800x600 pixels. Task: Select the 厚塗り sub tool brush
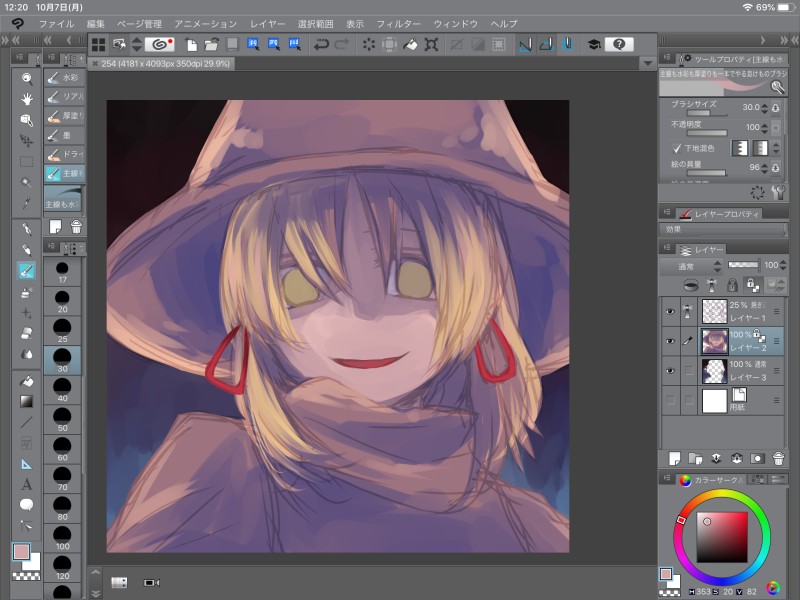point(64,116)
